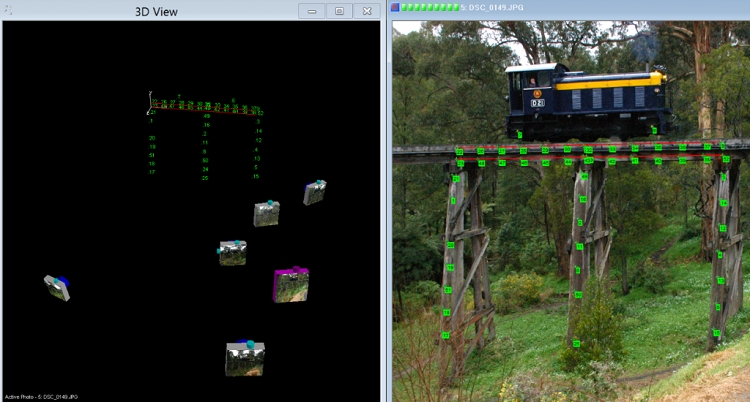
Task: Close the 3D View window
Action: (x=366, y=10)
